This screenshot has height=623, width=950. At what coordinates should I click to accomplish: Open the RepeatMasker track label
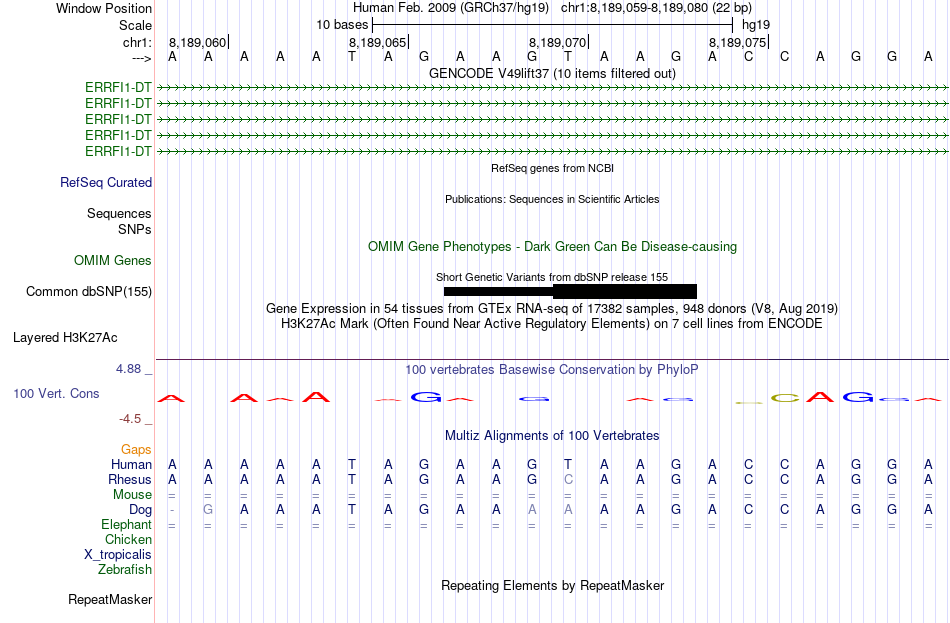110,599
